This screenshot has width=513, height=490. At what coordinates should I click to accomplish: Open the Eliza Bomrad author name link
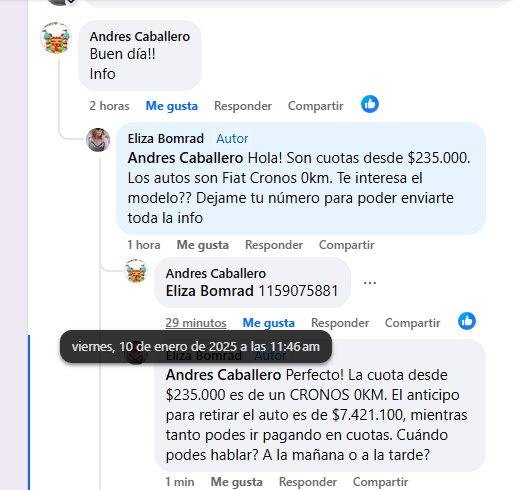[x=166, y=139]
